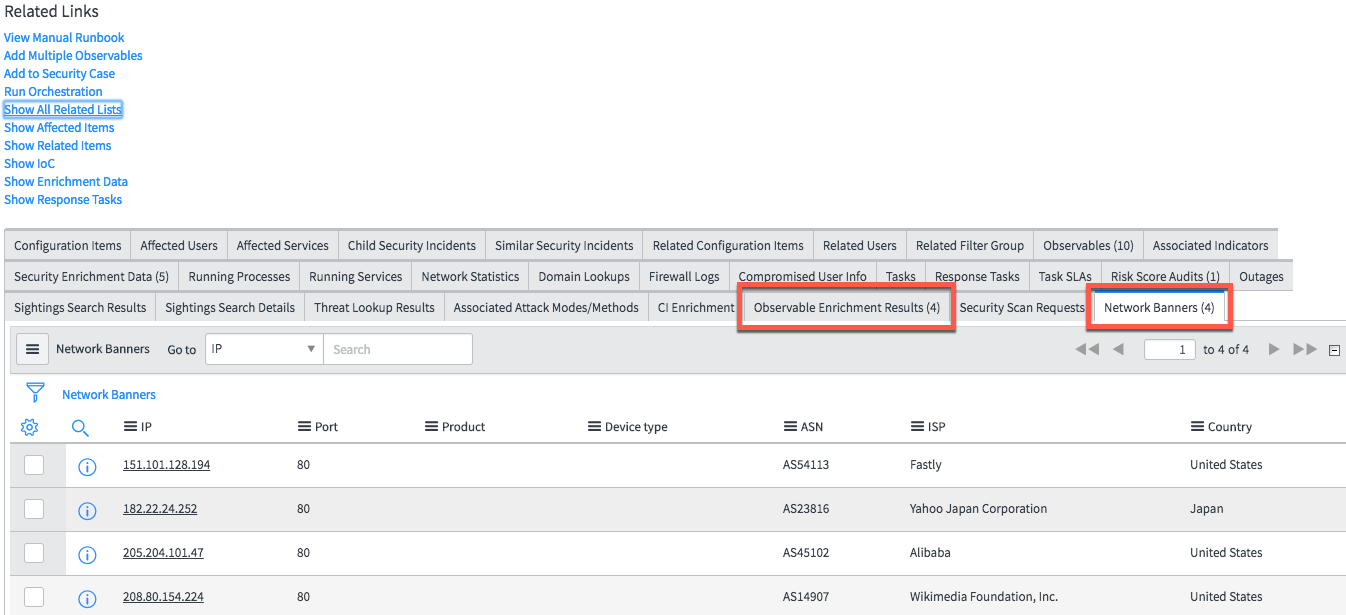
Task: Open ISP column options menu icon
Action: (x=917, y=426)
